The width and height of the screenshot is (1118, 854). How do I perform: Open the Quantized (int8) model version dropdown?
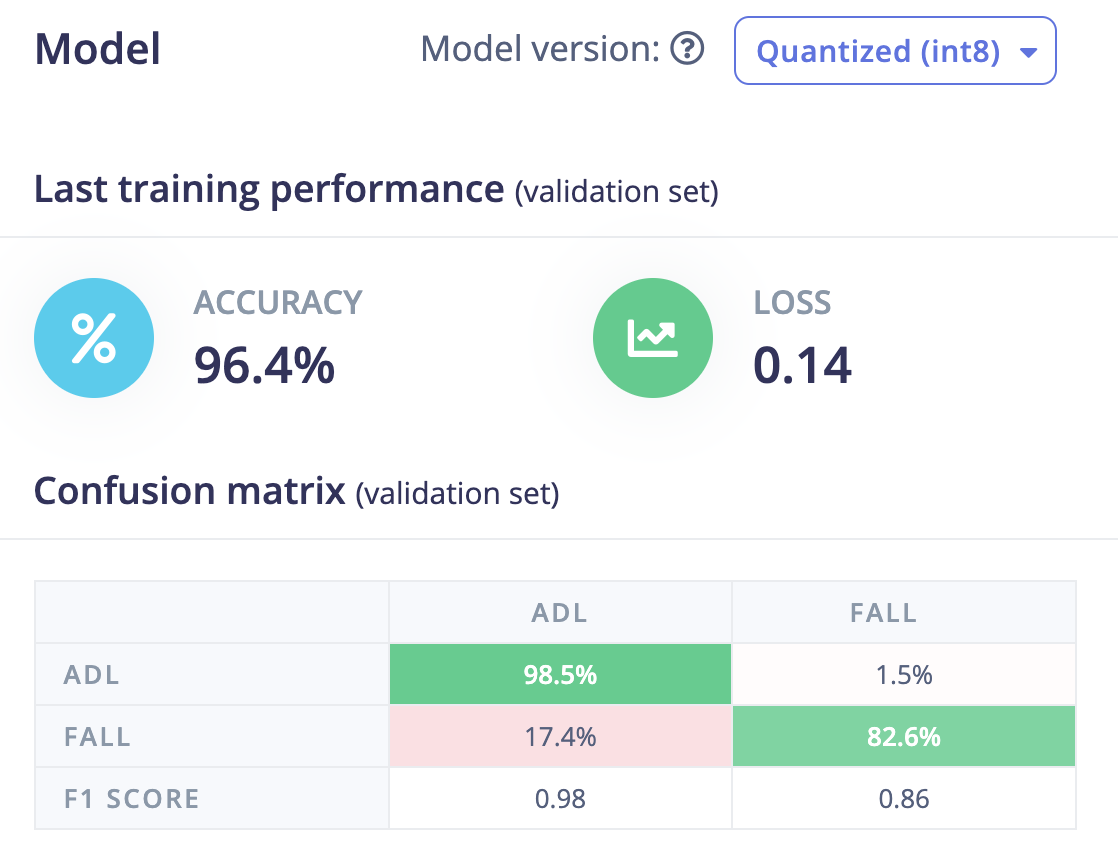(895, 51)
